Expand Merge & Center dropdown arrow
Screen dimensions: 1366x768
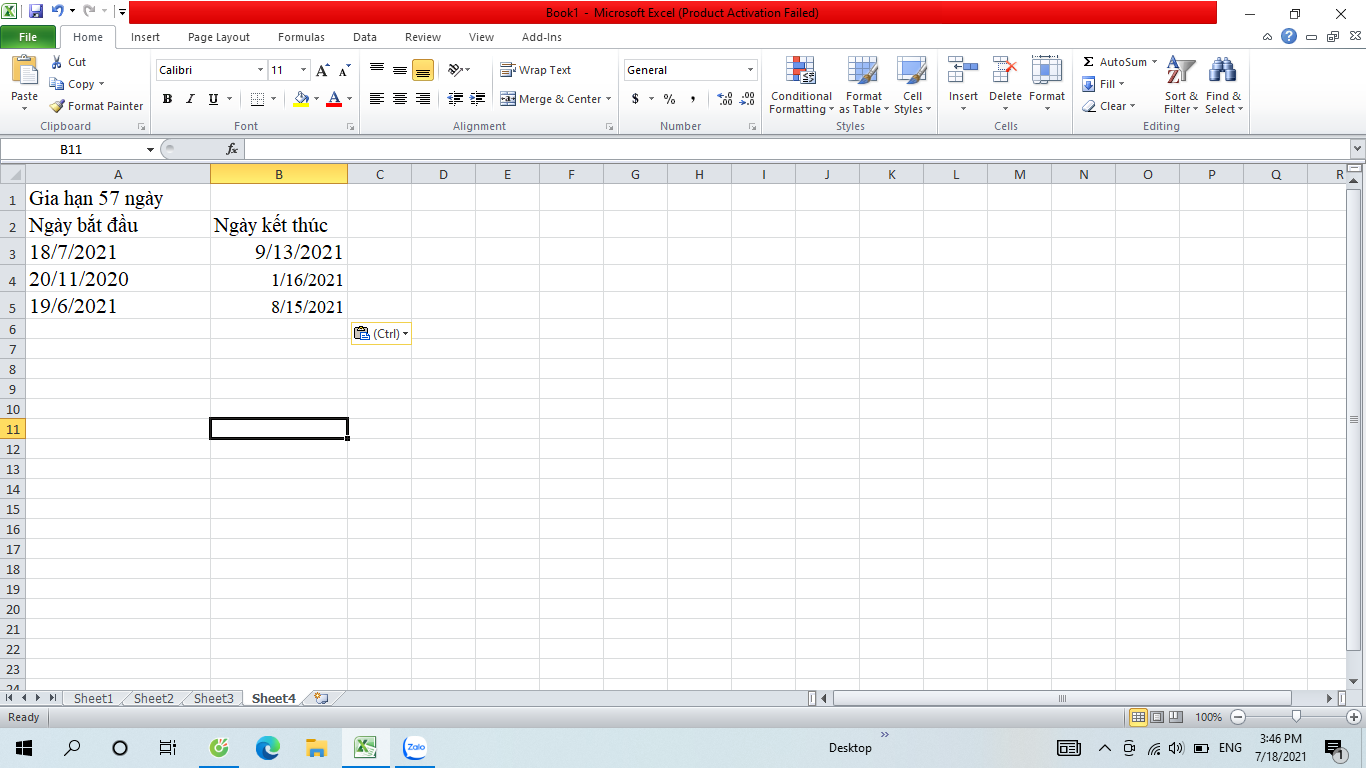(x=608, y=99)
